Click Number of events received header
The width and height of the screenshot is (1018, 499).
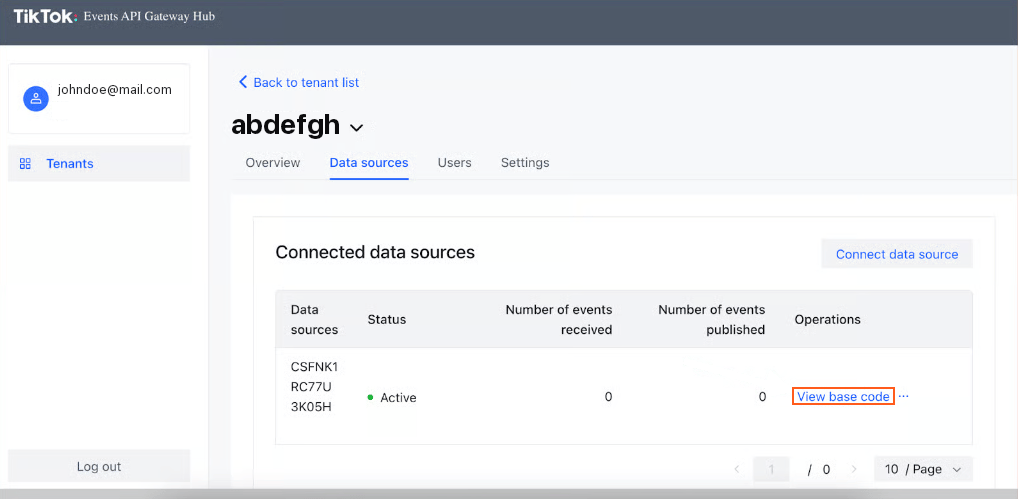(559, 319)
